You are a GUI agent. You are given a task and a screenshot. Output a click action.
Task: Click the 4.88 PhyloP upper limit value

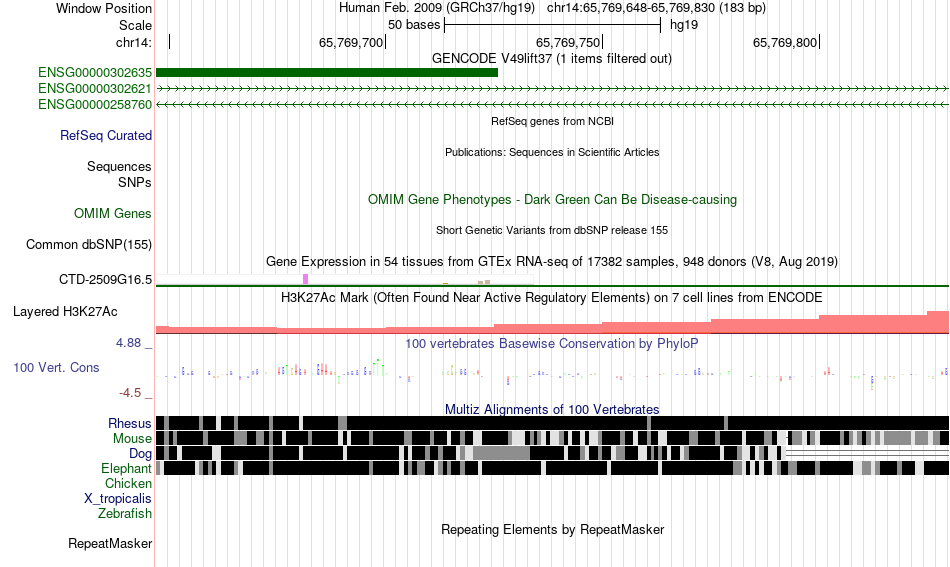pos(128,343)
